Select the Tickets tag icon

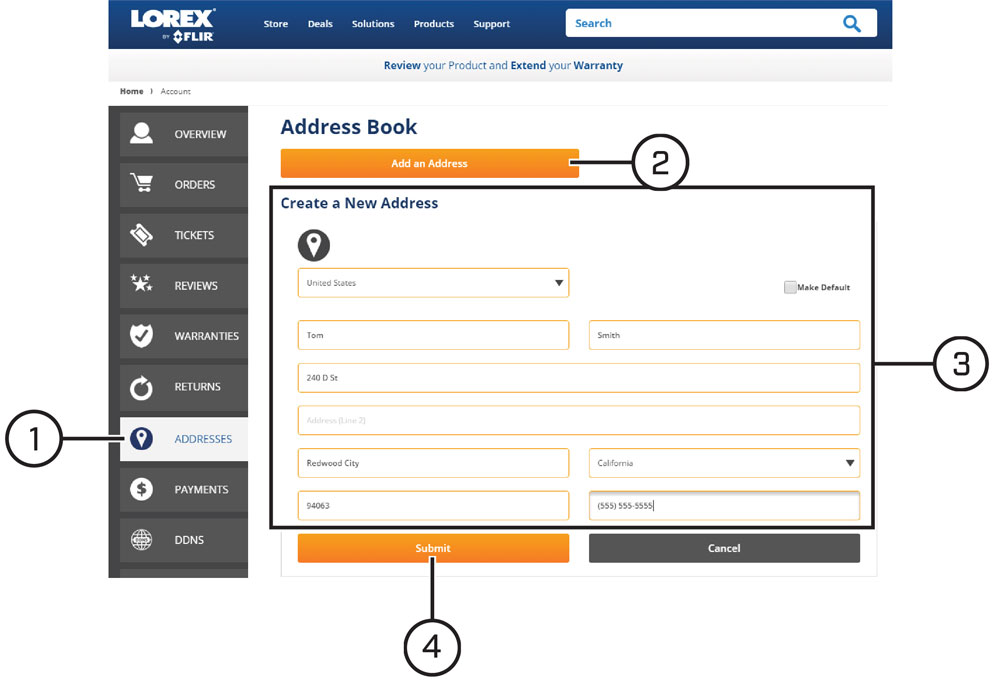click(x=141, y=235)
